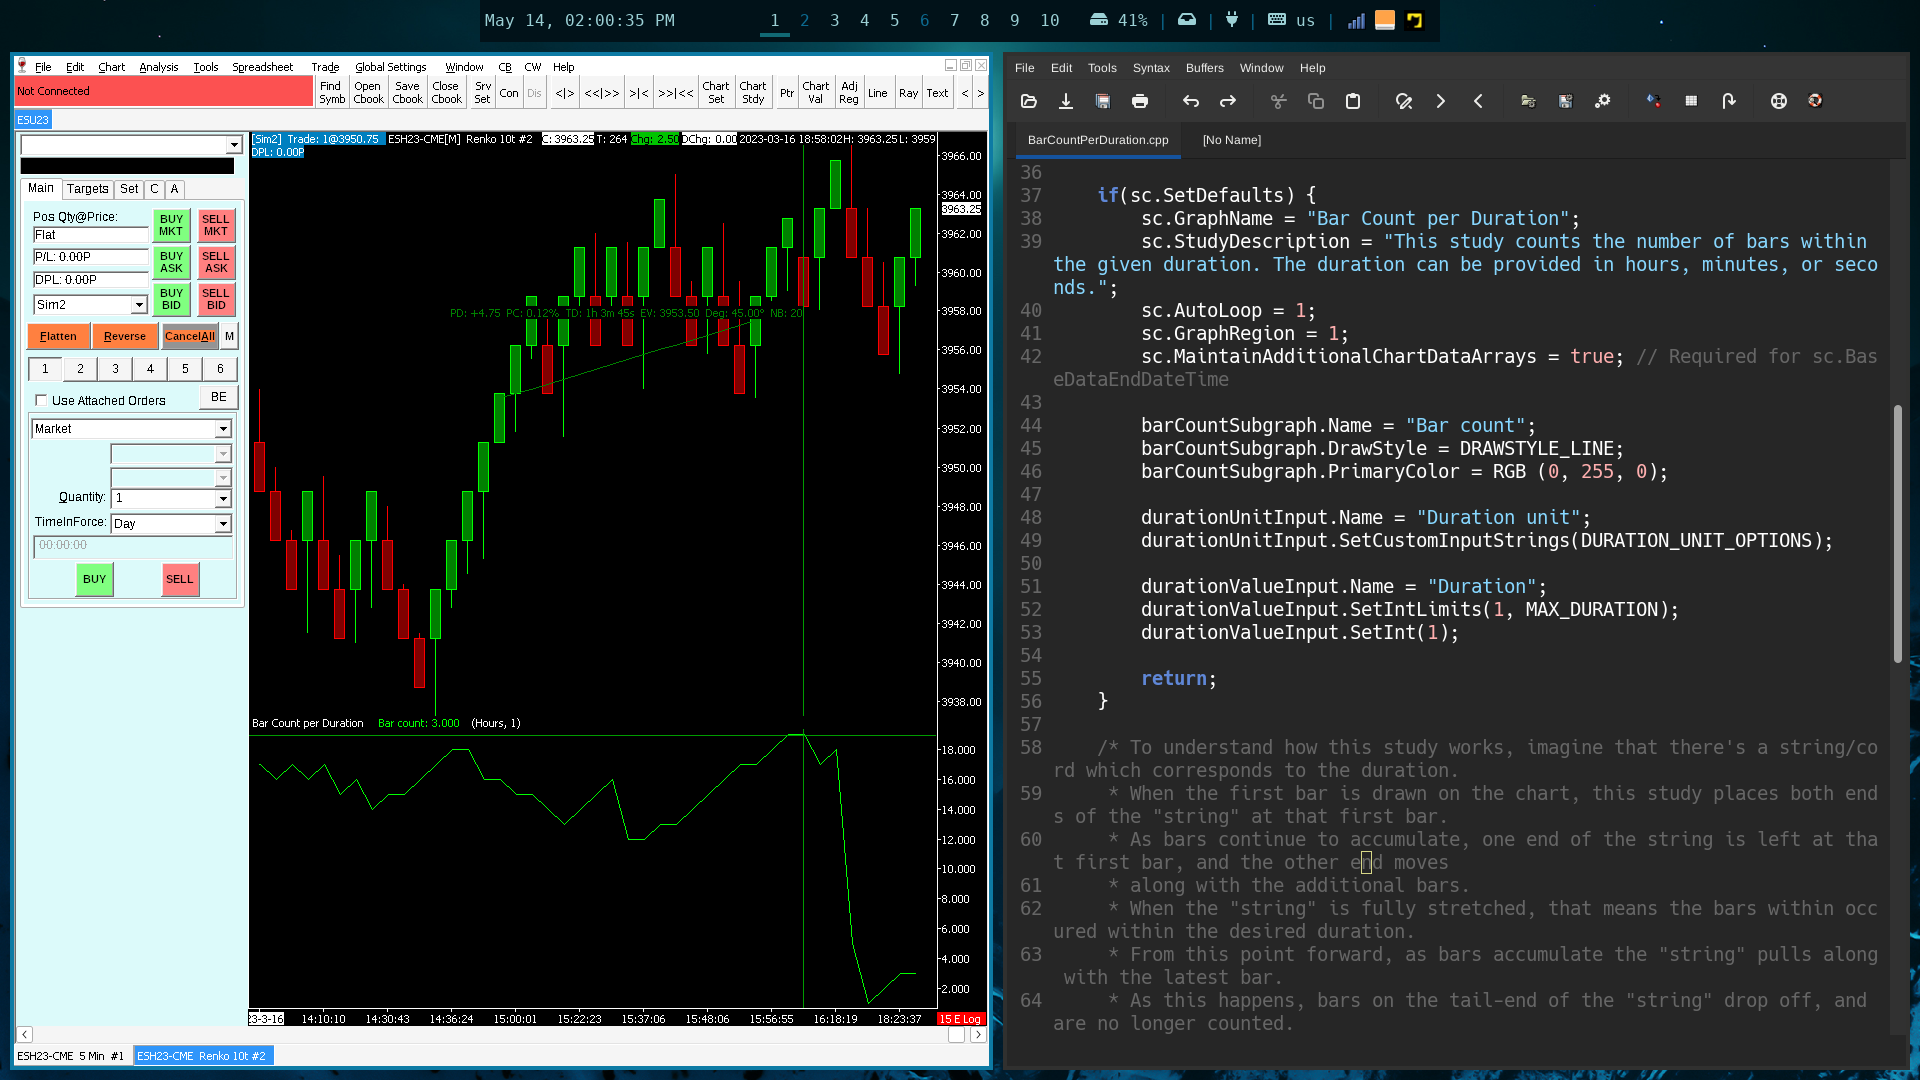The image size is (1920, 1080).
Task: Click the find next chevron icon
Action: 1441,101
